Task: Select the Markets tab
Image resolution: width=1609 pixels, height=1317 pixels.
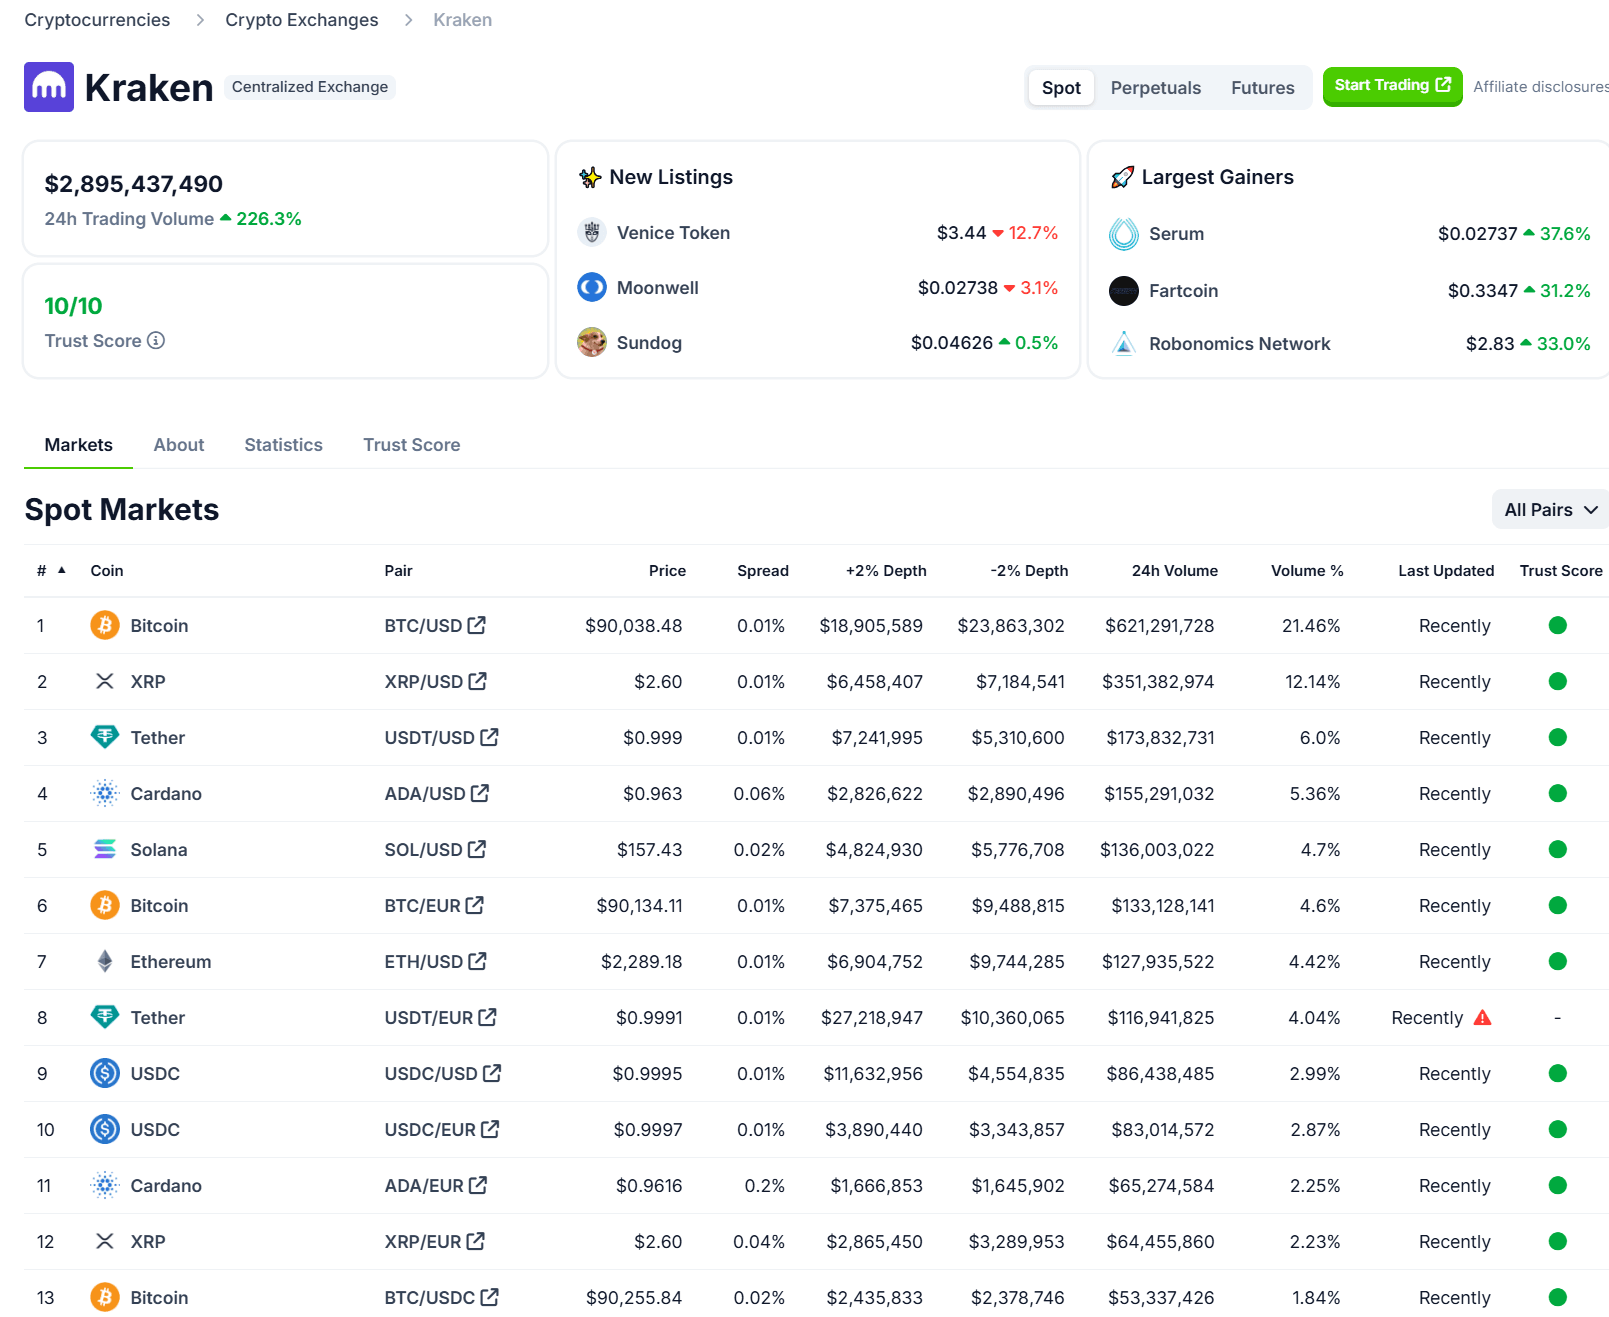Action: [x=79, y=445]
